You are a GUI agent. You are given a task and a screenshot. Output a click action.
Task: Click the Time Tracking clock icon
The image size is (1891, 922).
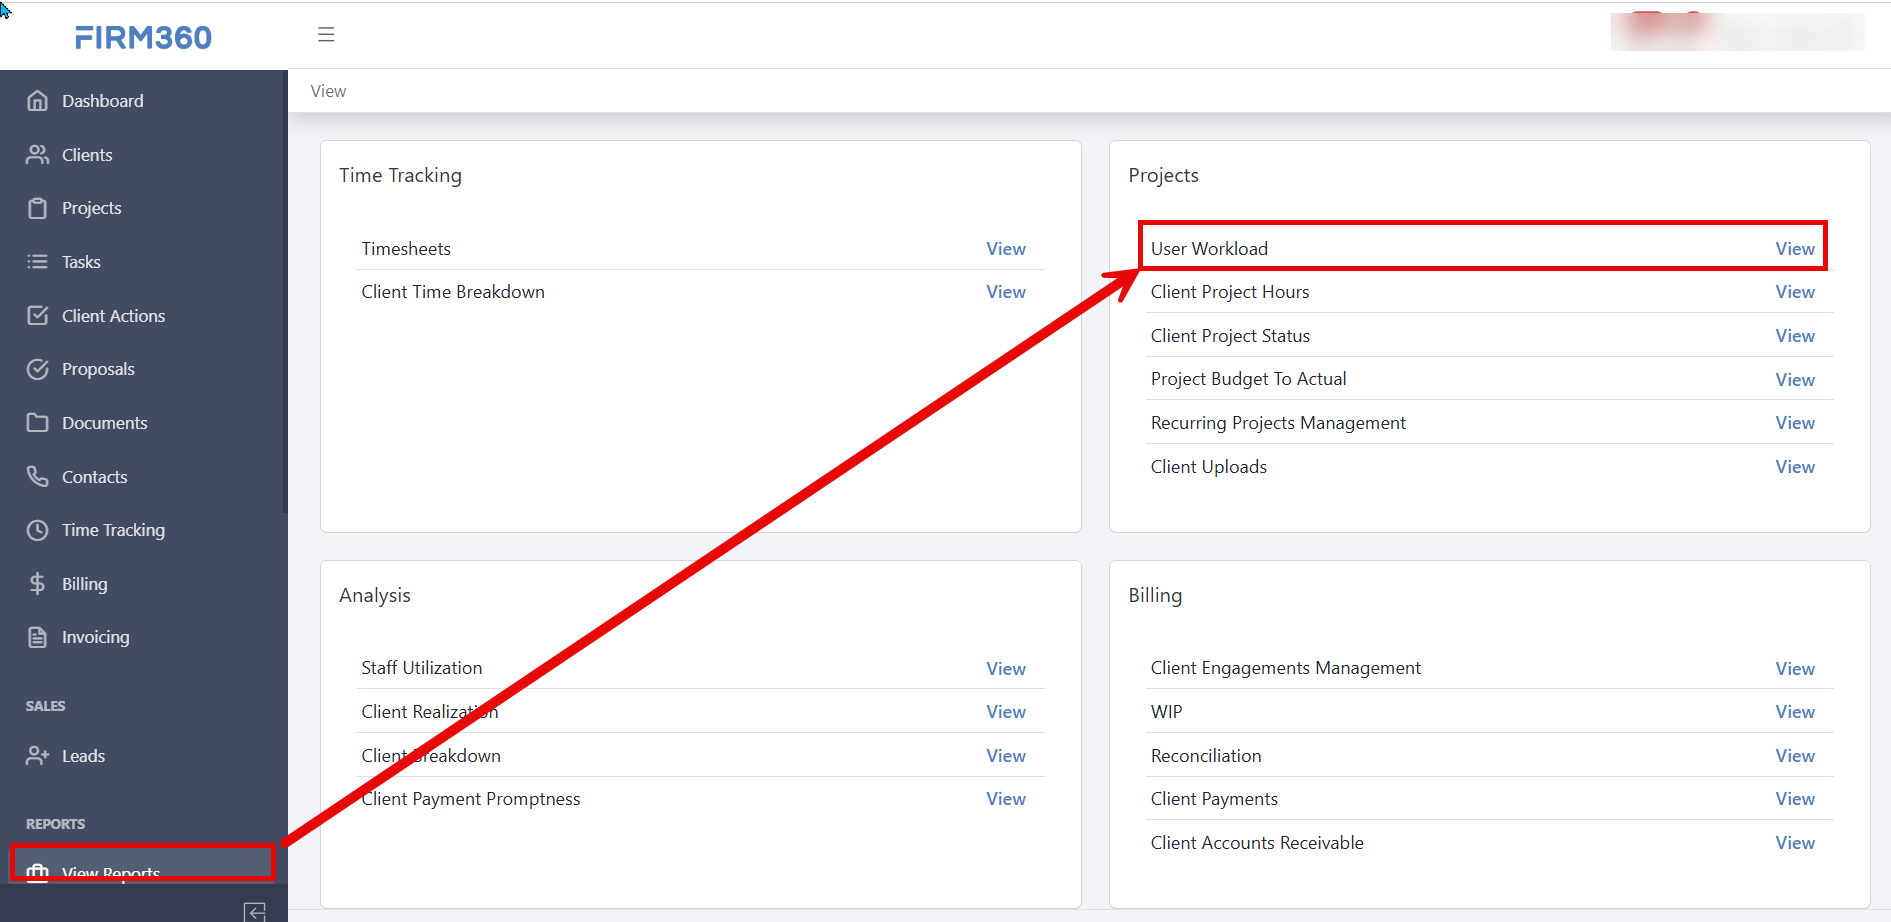(x=38, y=530)
